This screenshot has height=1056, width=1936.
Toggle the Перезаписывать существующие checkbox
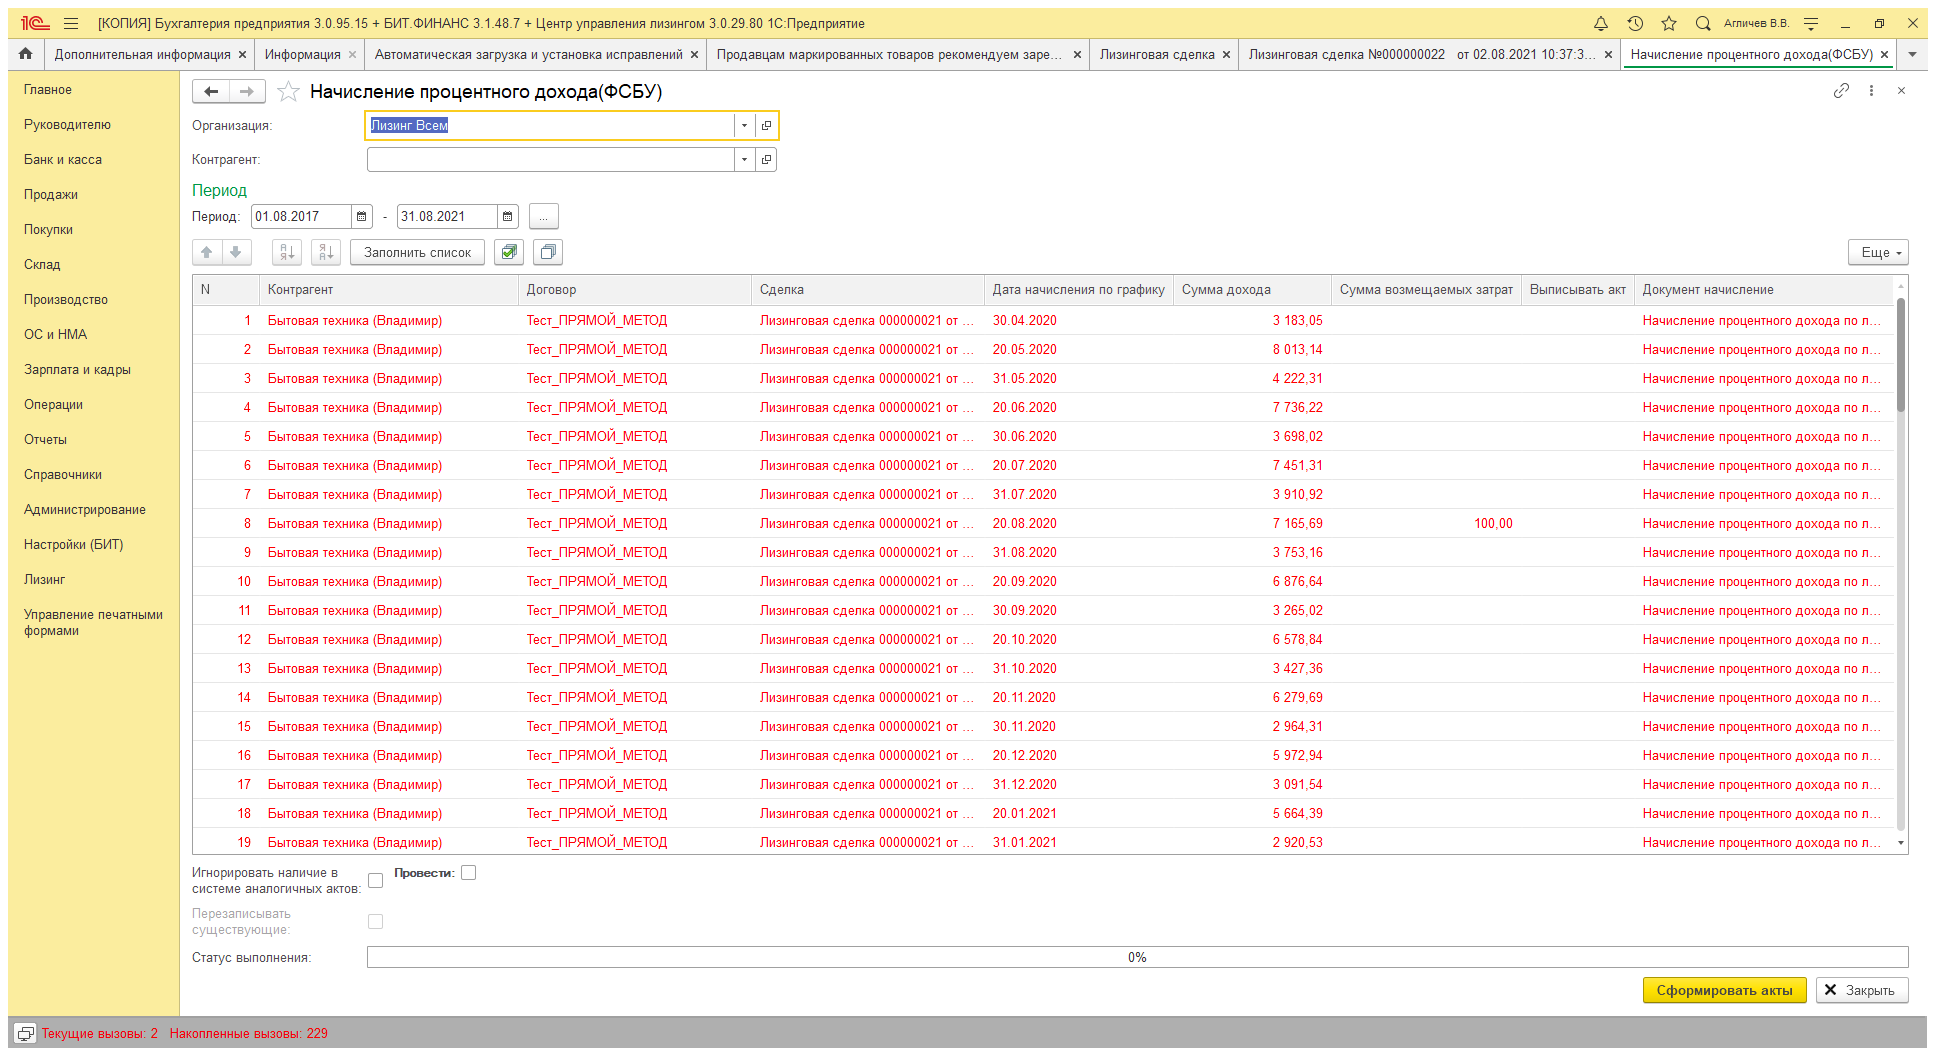point(376,922)
